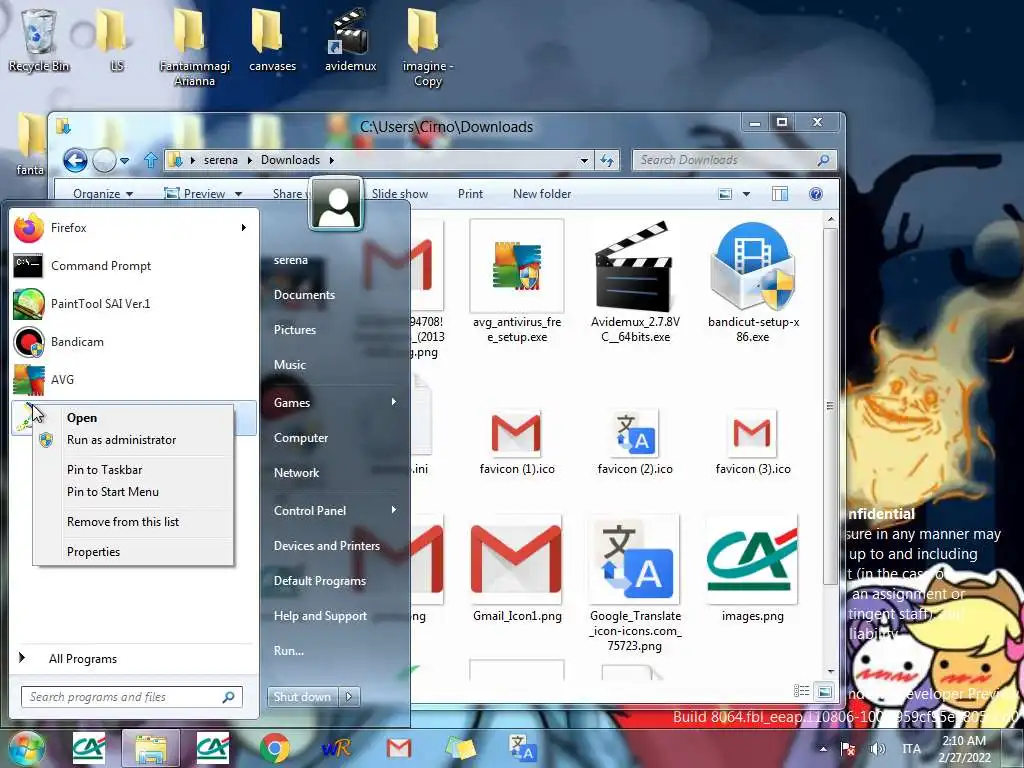
Task: Click the volume icon in system tray
Action: 878,749
